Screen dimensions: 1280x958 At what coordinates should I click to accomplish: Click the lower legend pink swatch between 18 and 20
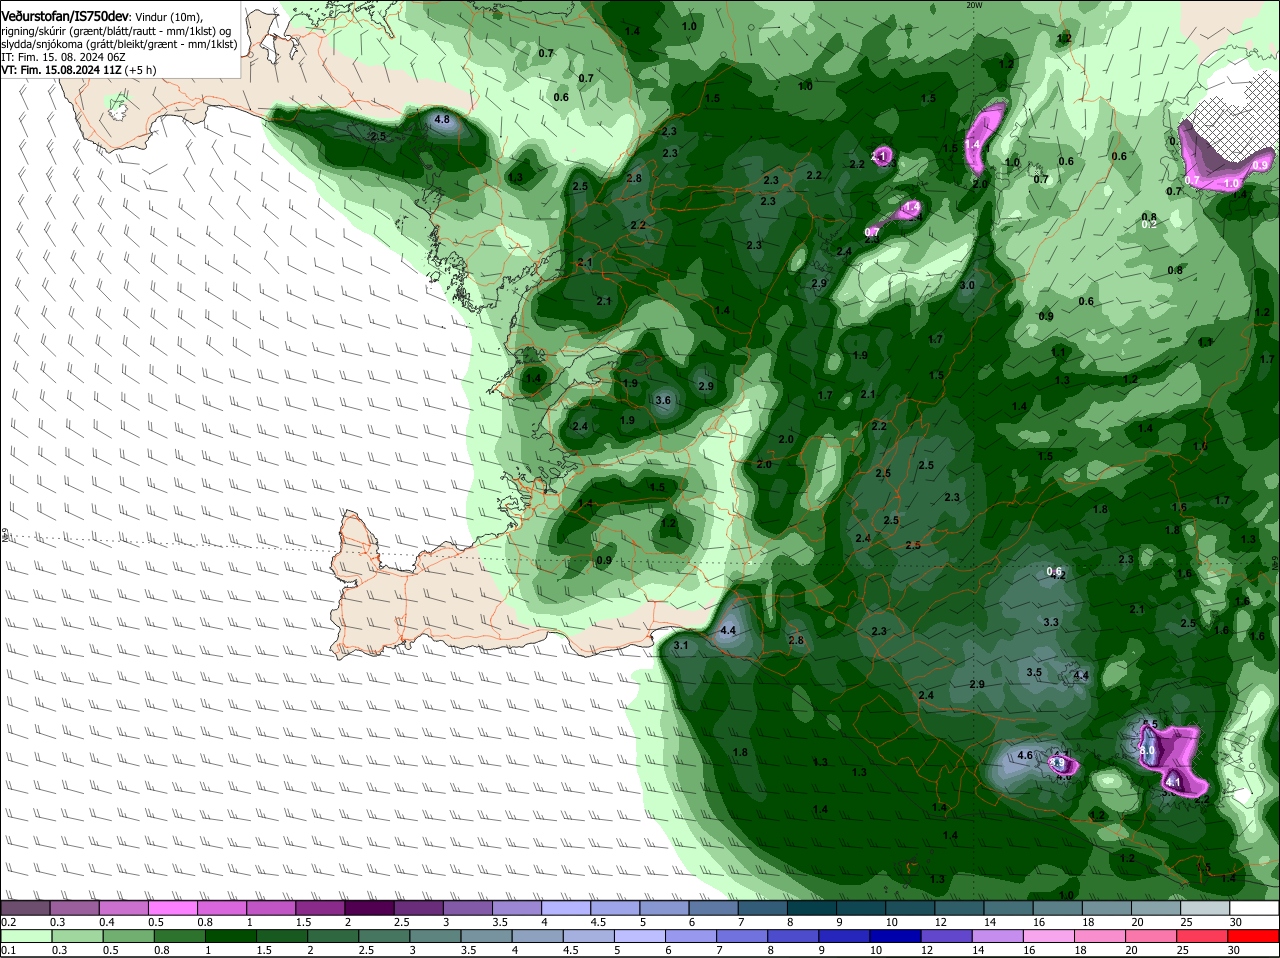coord(1101,936)
